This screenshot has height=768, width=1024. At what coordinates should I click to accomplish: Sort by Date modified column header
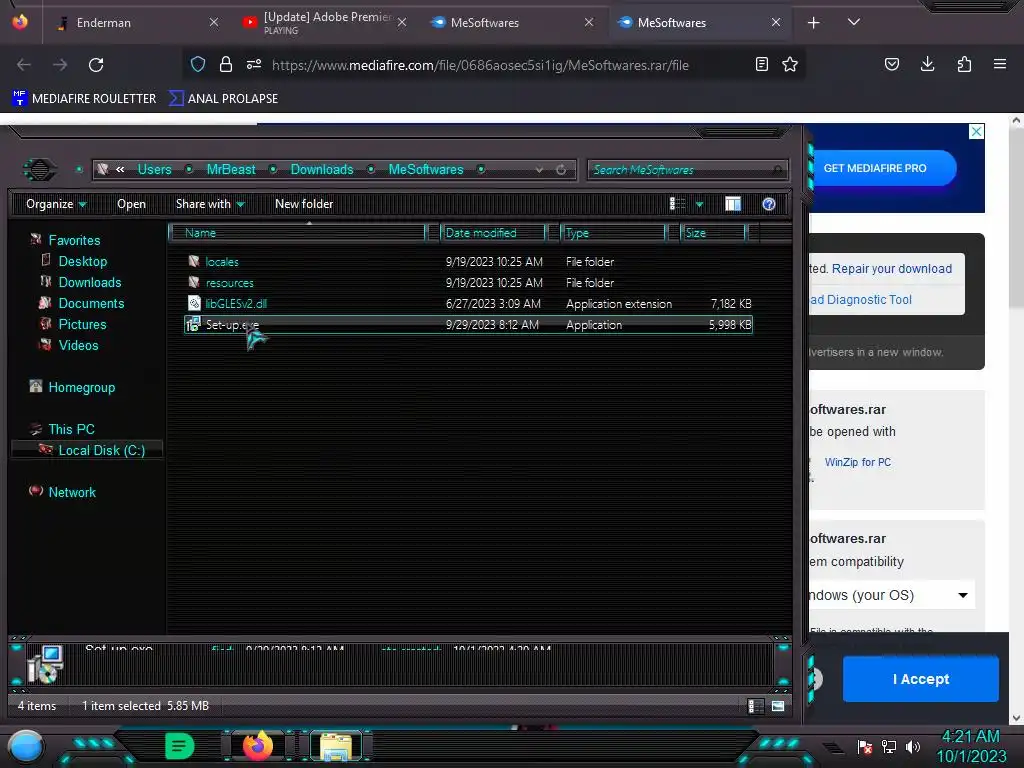[x=494, y=233]
